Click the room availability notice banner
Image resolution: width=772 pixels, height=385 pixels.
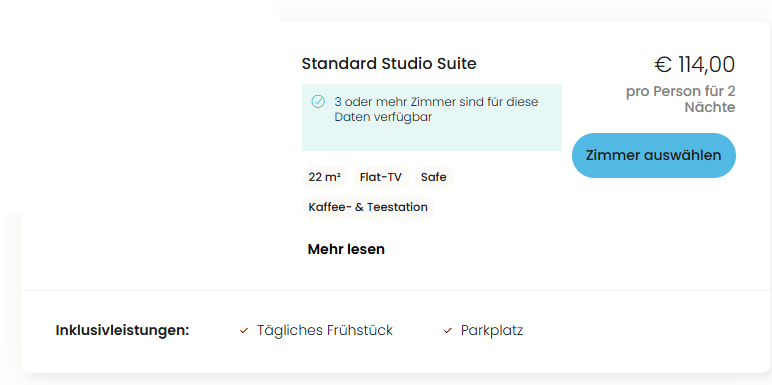click(432, 117)
